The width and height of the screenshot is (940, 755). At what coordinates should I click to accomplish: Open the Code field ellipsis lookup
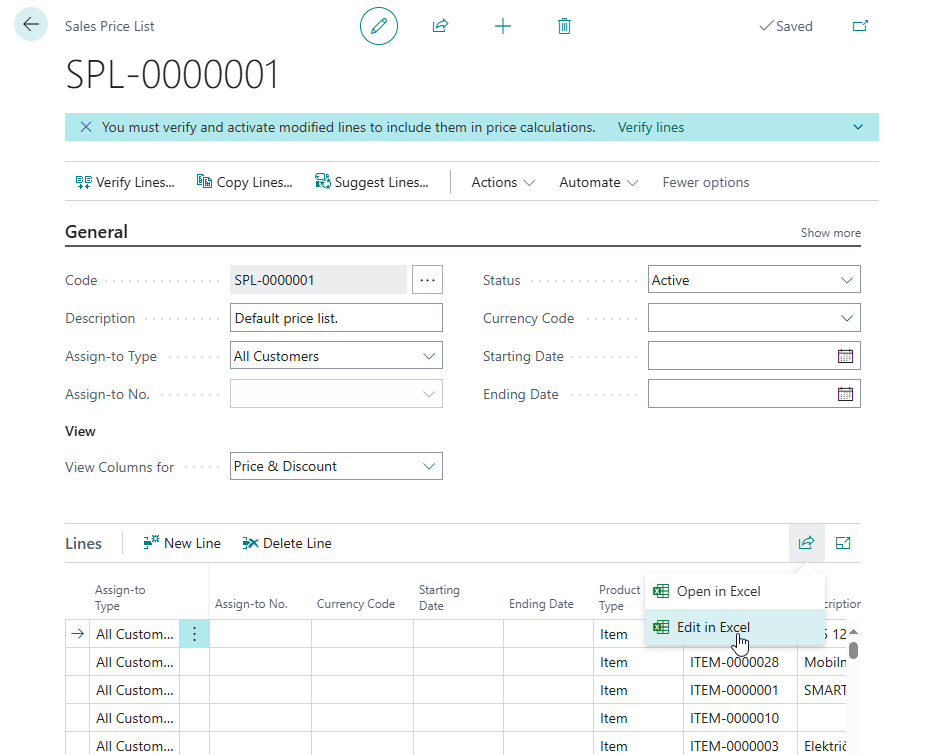(427, 279)
